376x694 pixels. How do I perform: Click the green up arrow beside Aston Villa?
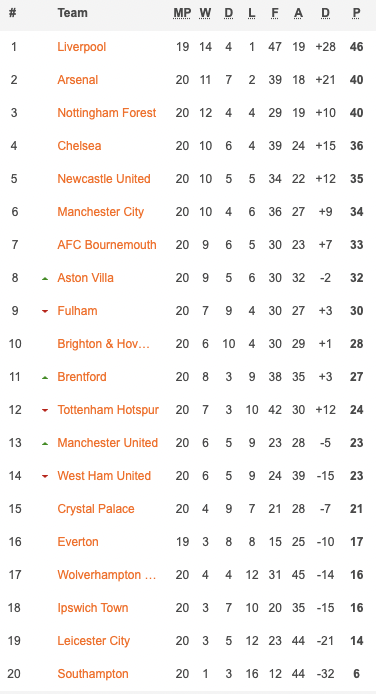click(x=45, y=279)
